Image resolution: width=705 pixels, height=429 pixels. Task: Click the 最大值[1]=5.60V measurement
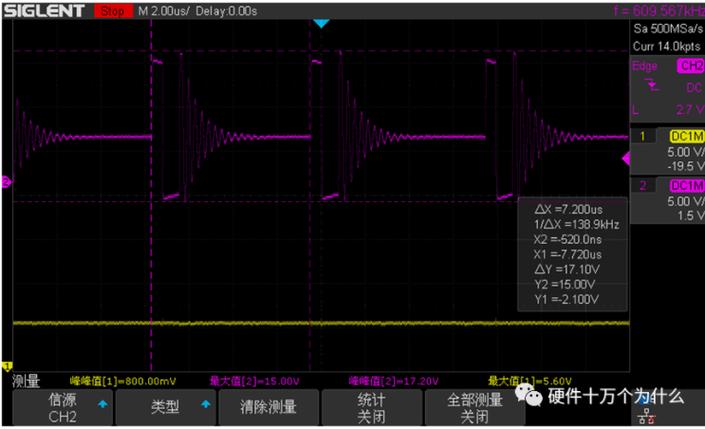[530, 381]
